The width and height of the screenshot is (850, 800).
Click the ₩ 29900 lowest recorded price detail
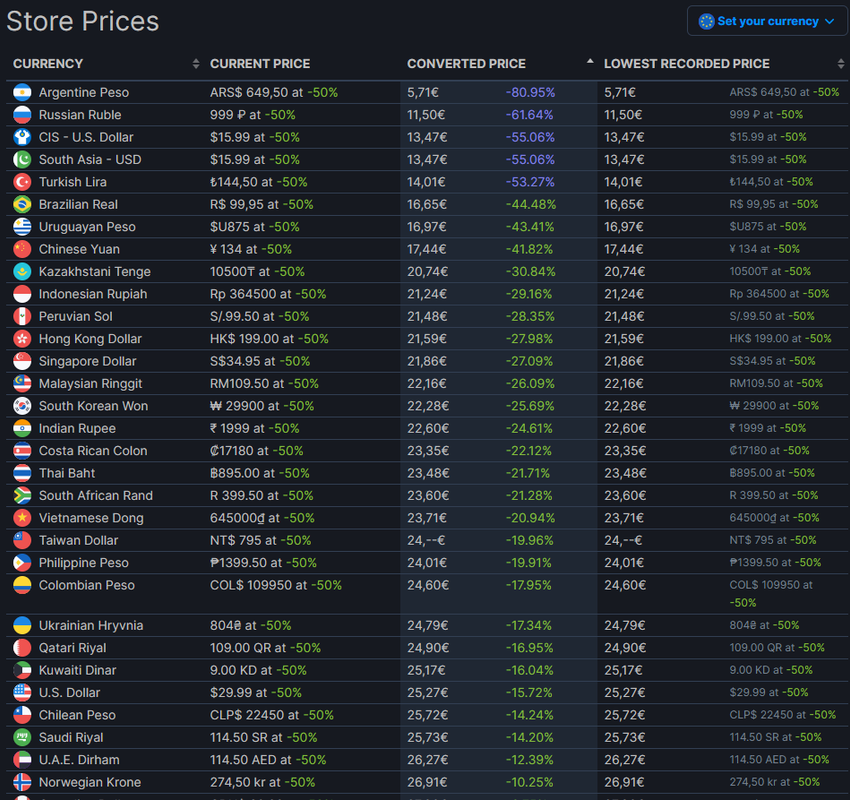point(774,406)
